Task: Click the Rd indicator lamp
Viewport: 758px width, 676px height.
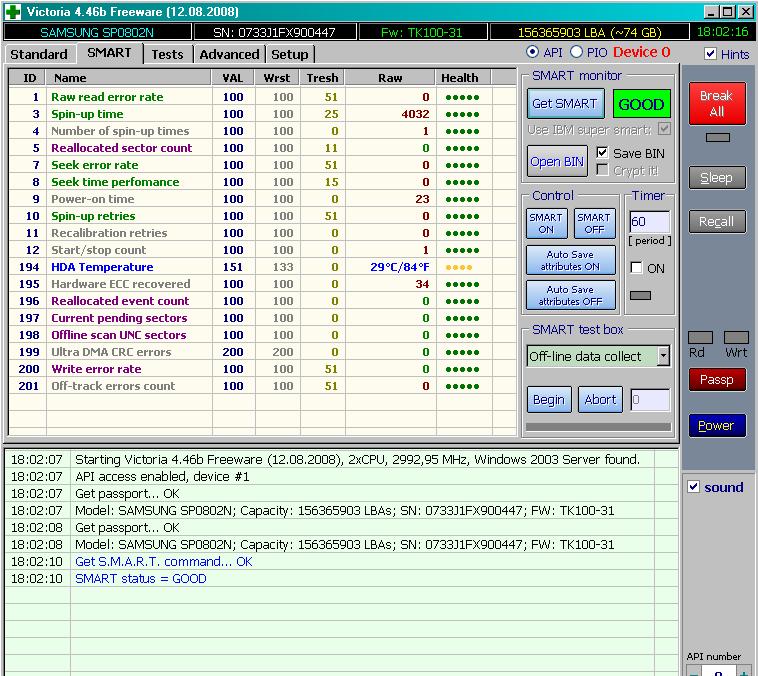Action: (x=700, y=337)
